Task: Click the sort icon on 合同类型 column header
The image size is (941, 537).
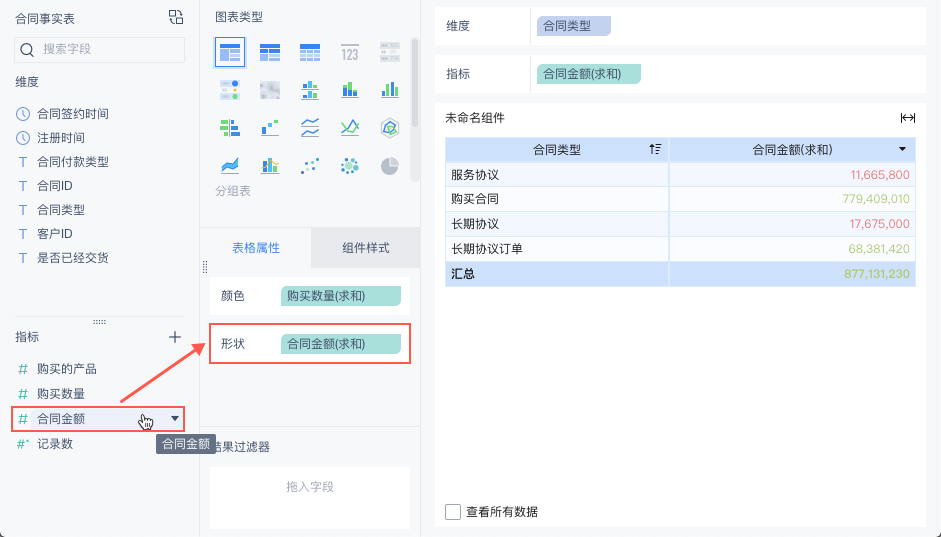Action: pyautogui.click(x=655, y=150)
